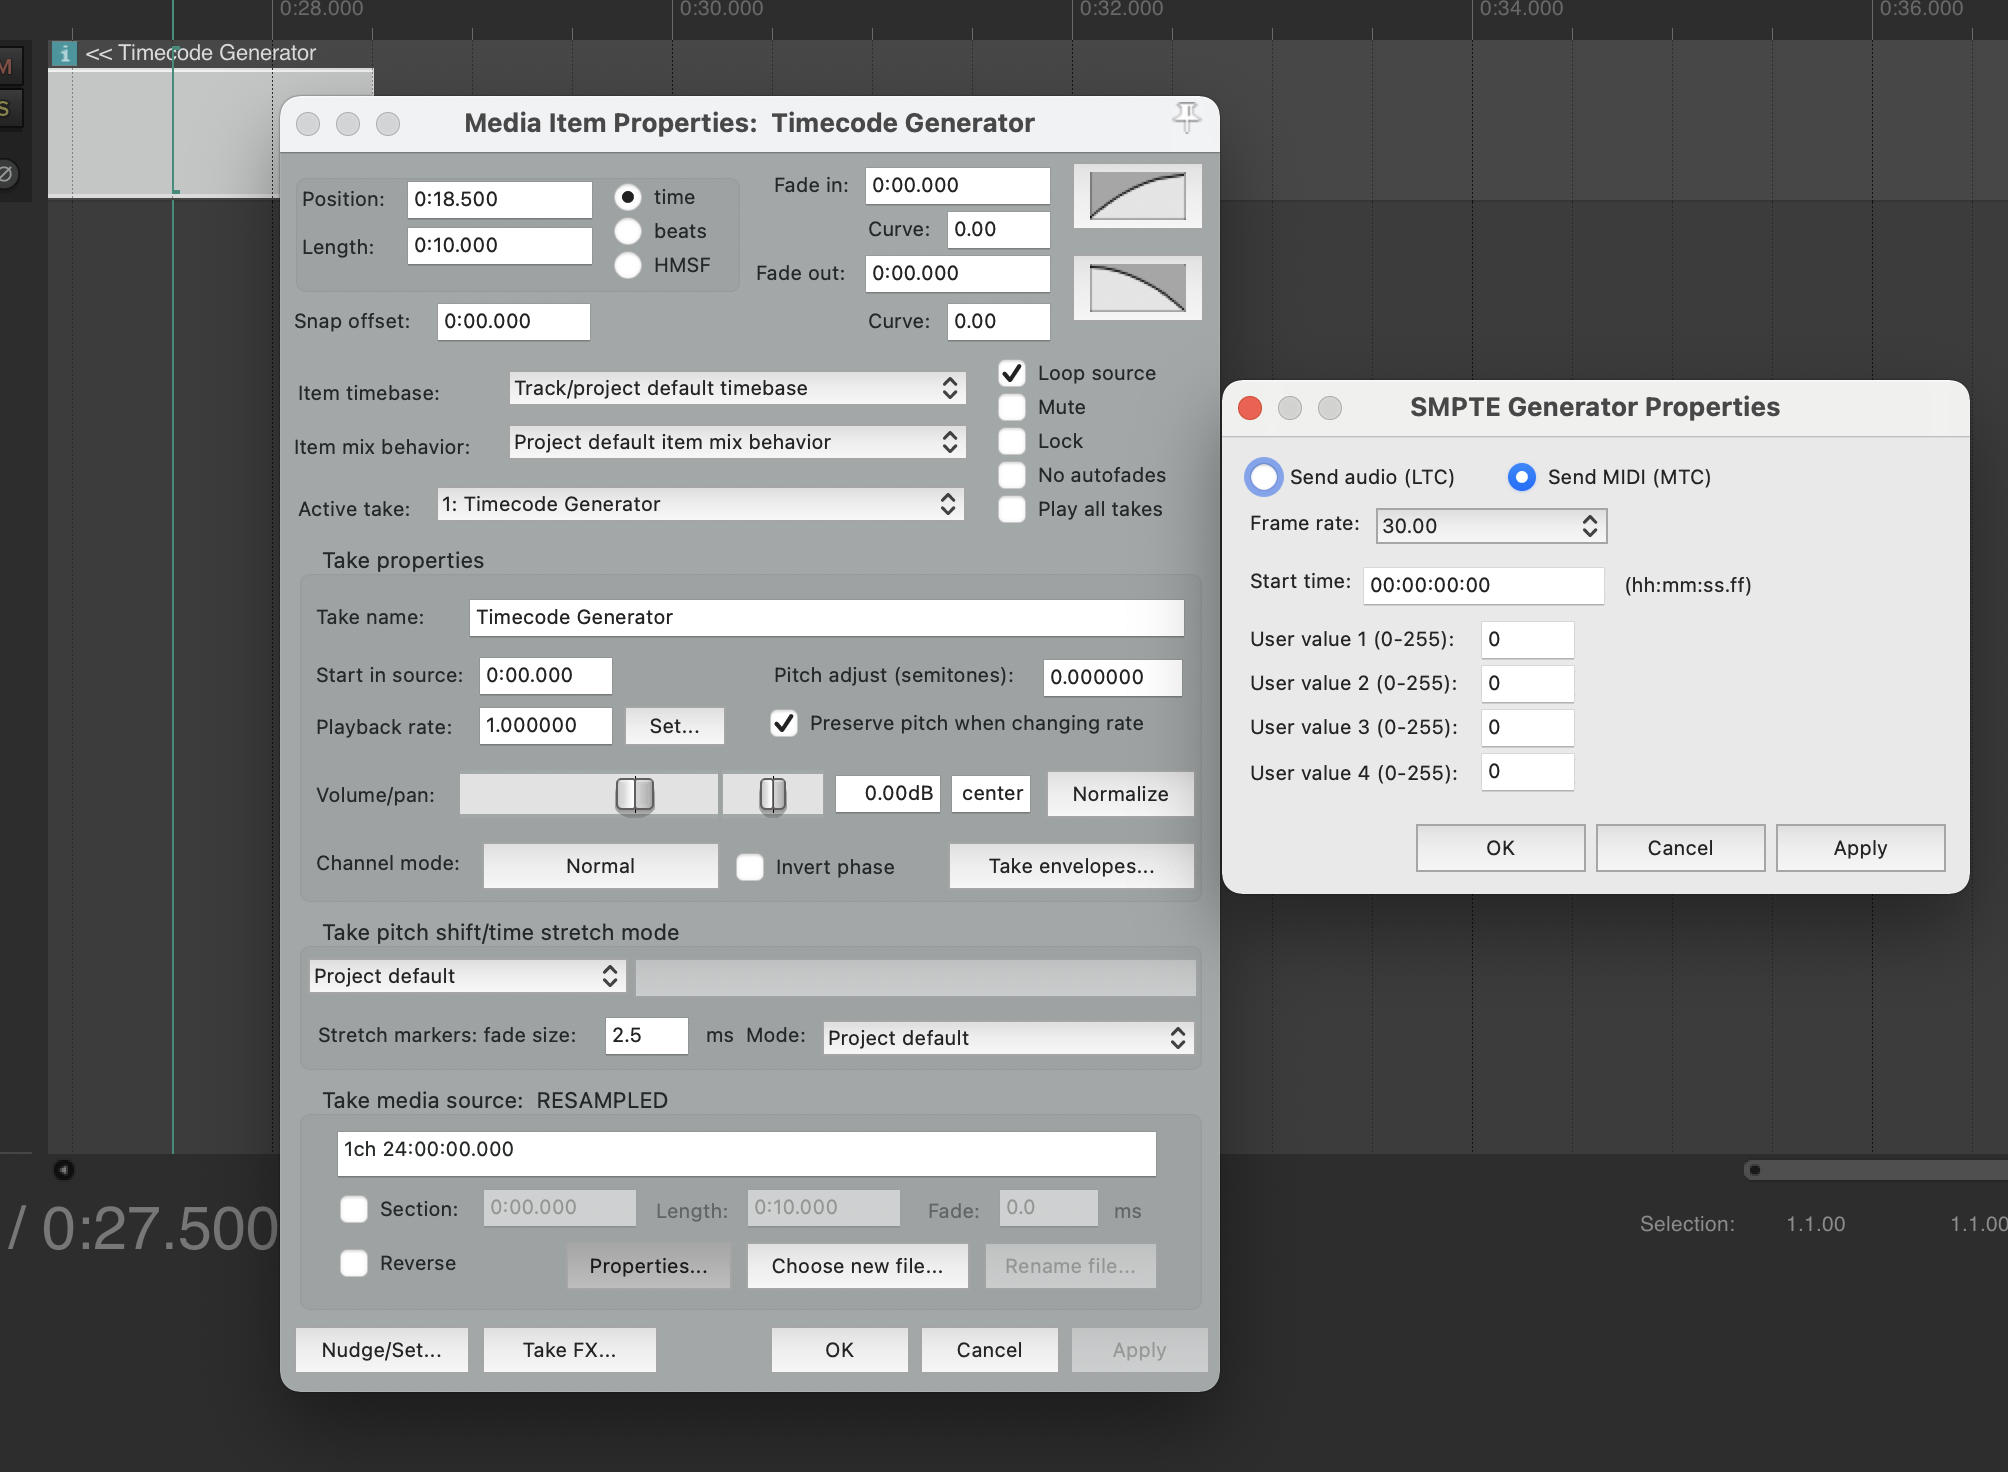The width and height of the screenshot is (2008, 1472).
Task: Switch position display to HMSF
Action: click(628, 265)
